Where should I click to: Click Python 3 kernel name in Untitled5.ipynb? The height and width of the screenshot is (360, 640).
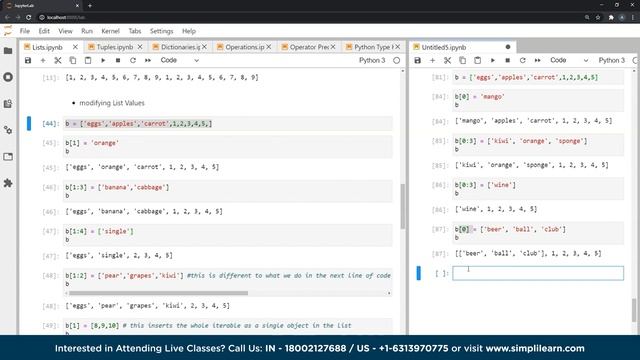point(611,60)
